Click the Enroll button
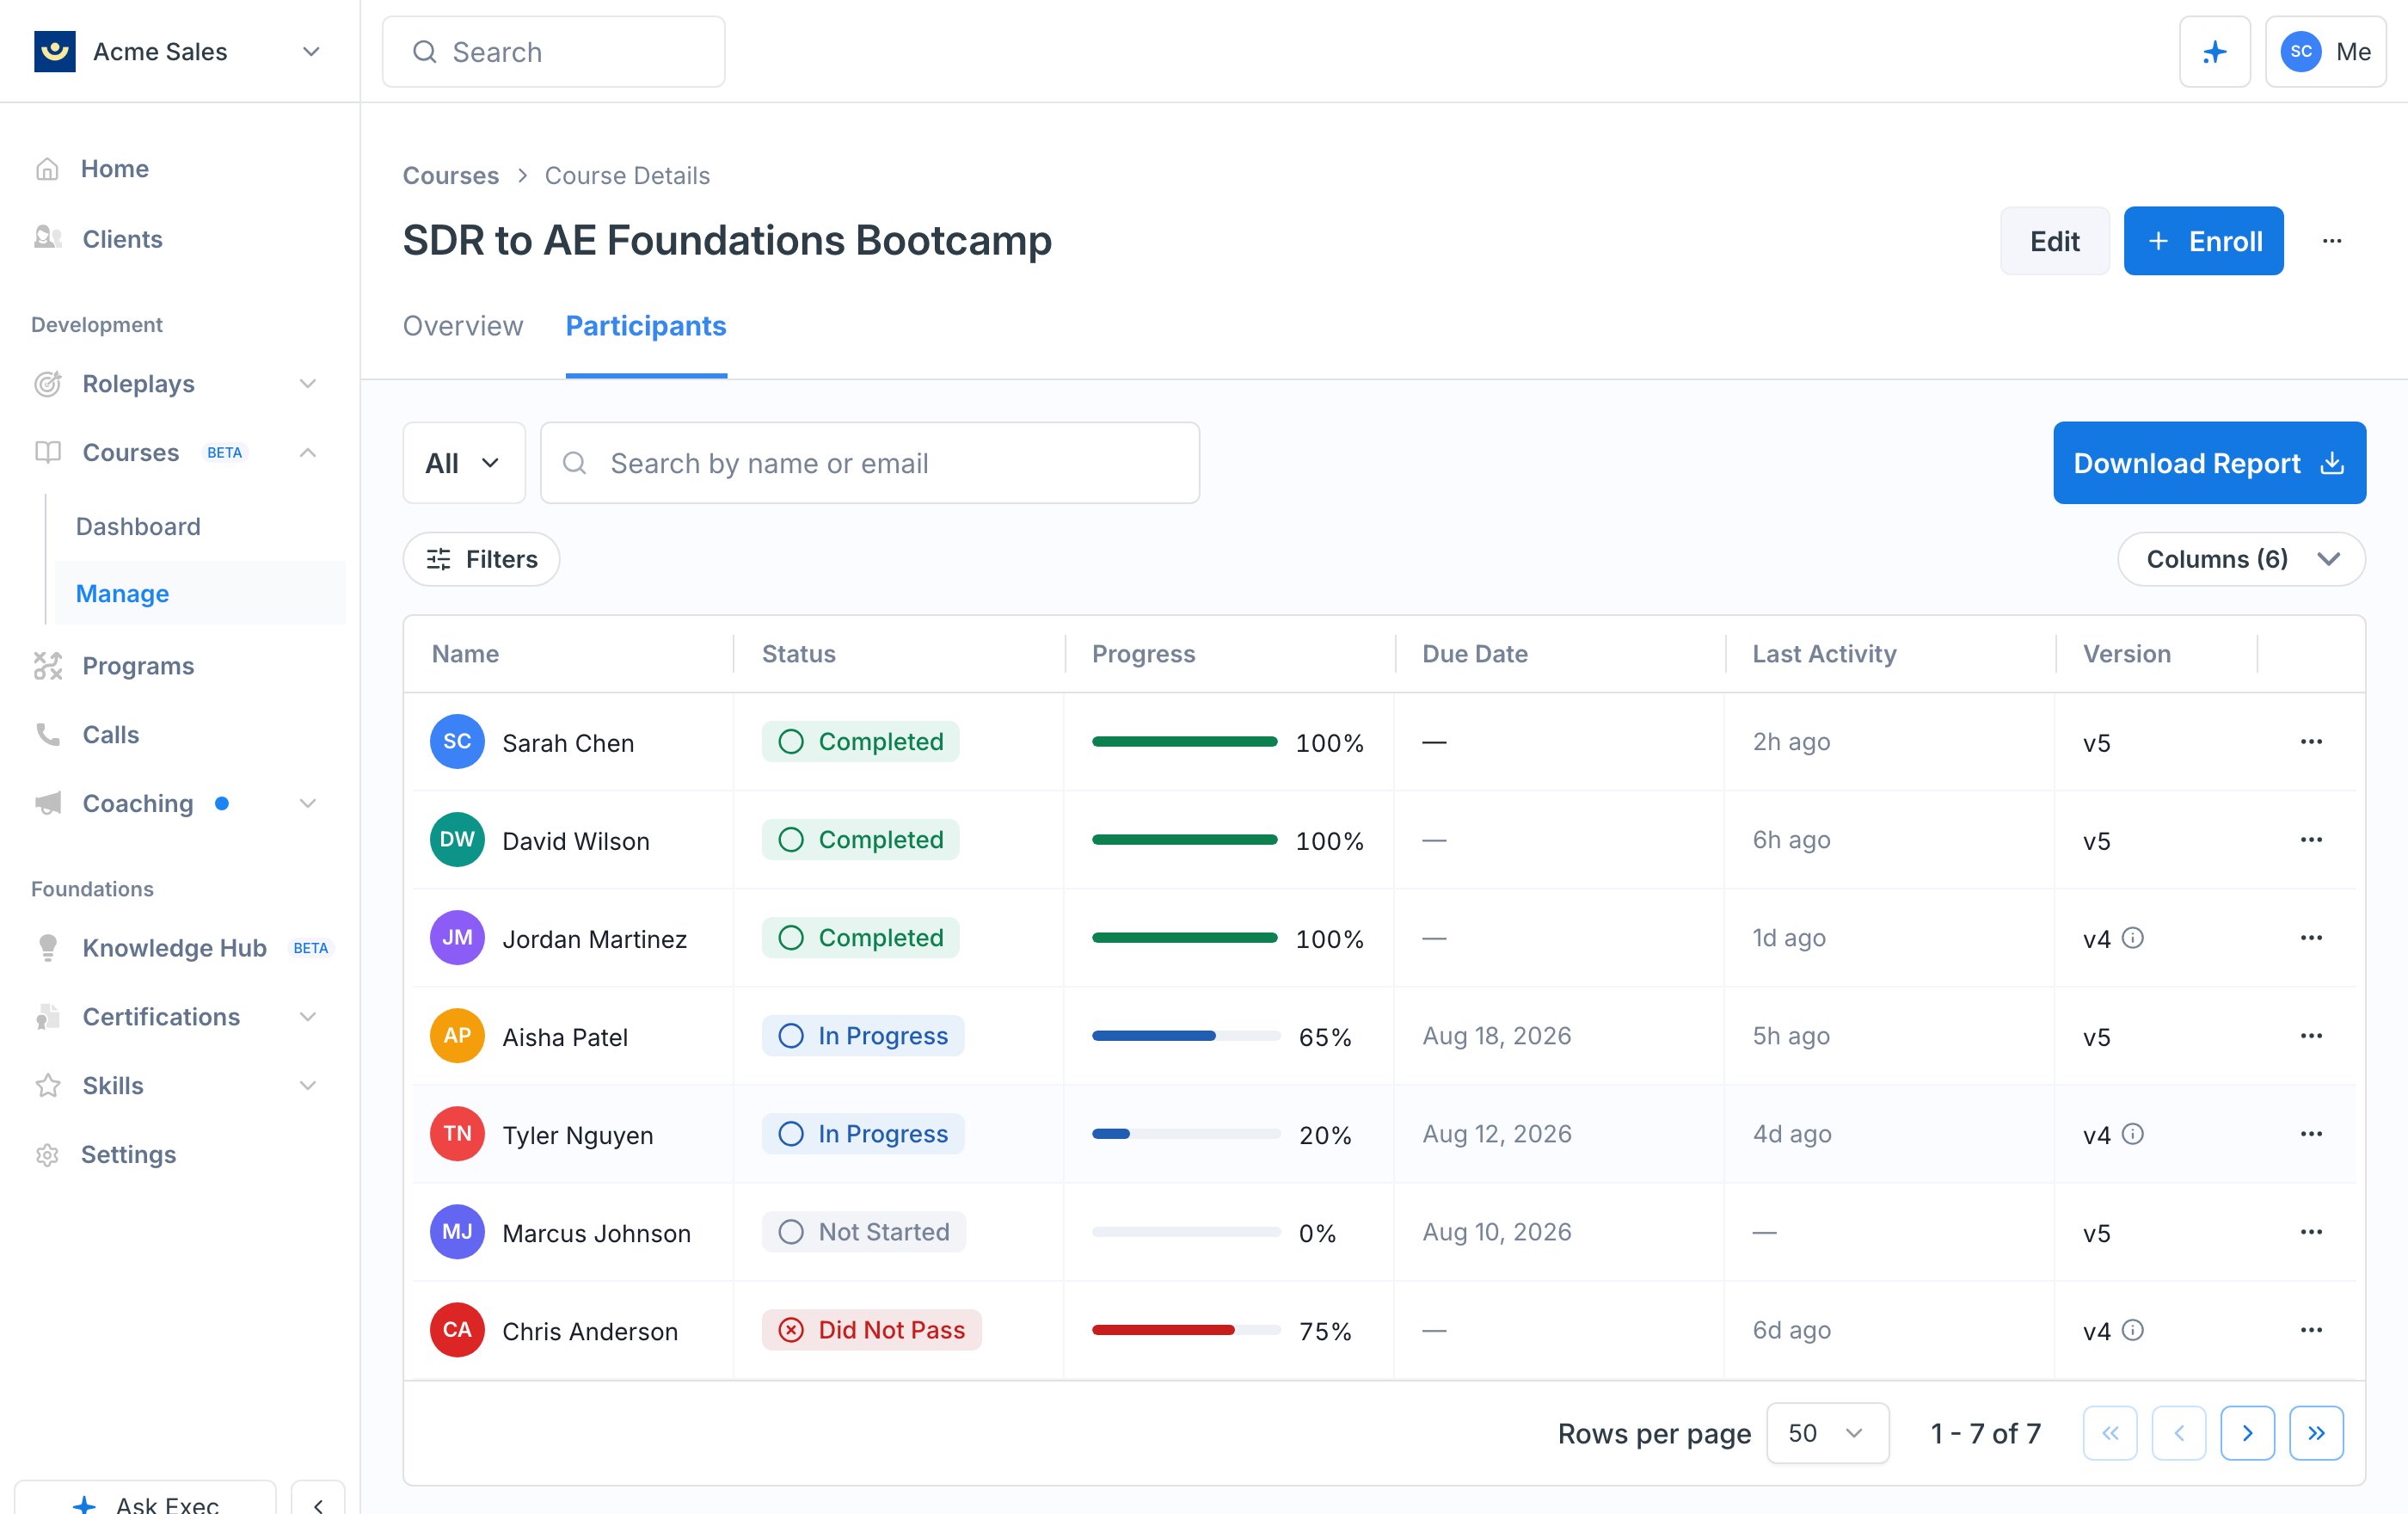The height and width of the screenshot is (1514, 2408). (2203, 241)
